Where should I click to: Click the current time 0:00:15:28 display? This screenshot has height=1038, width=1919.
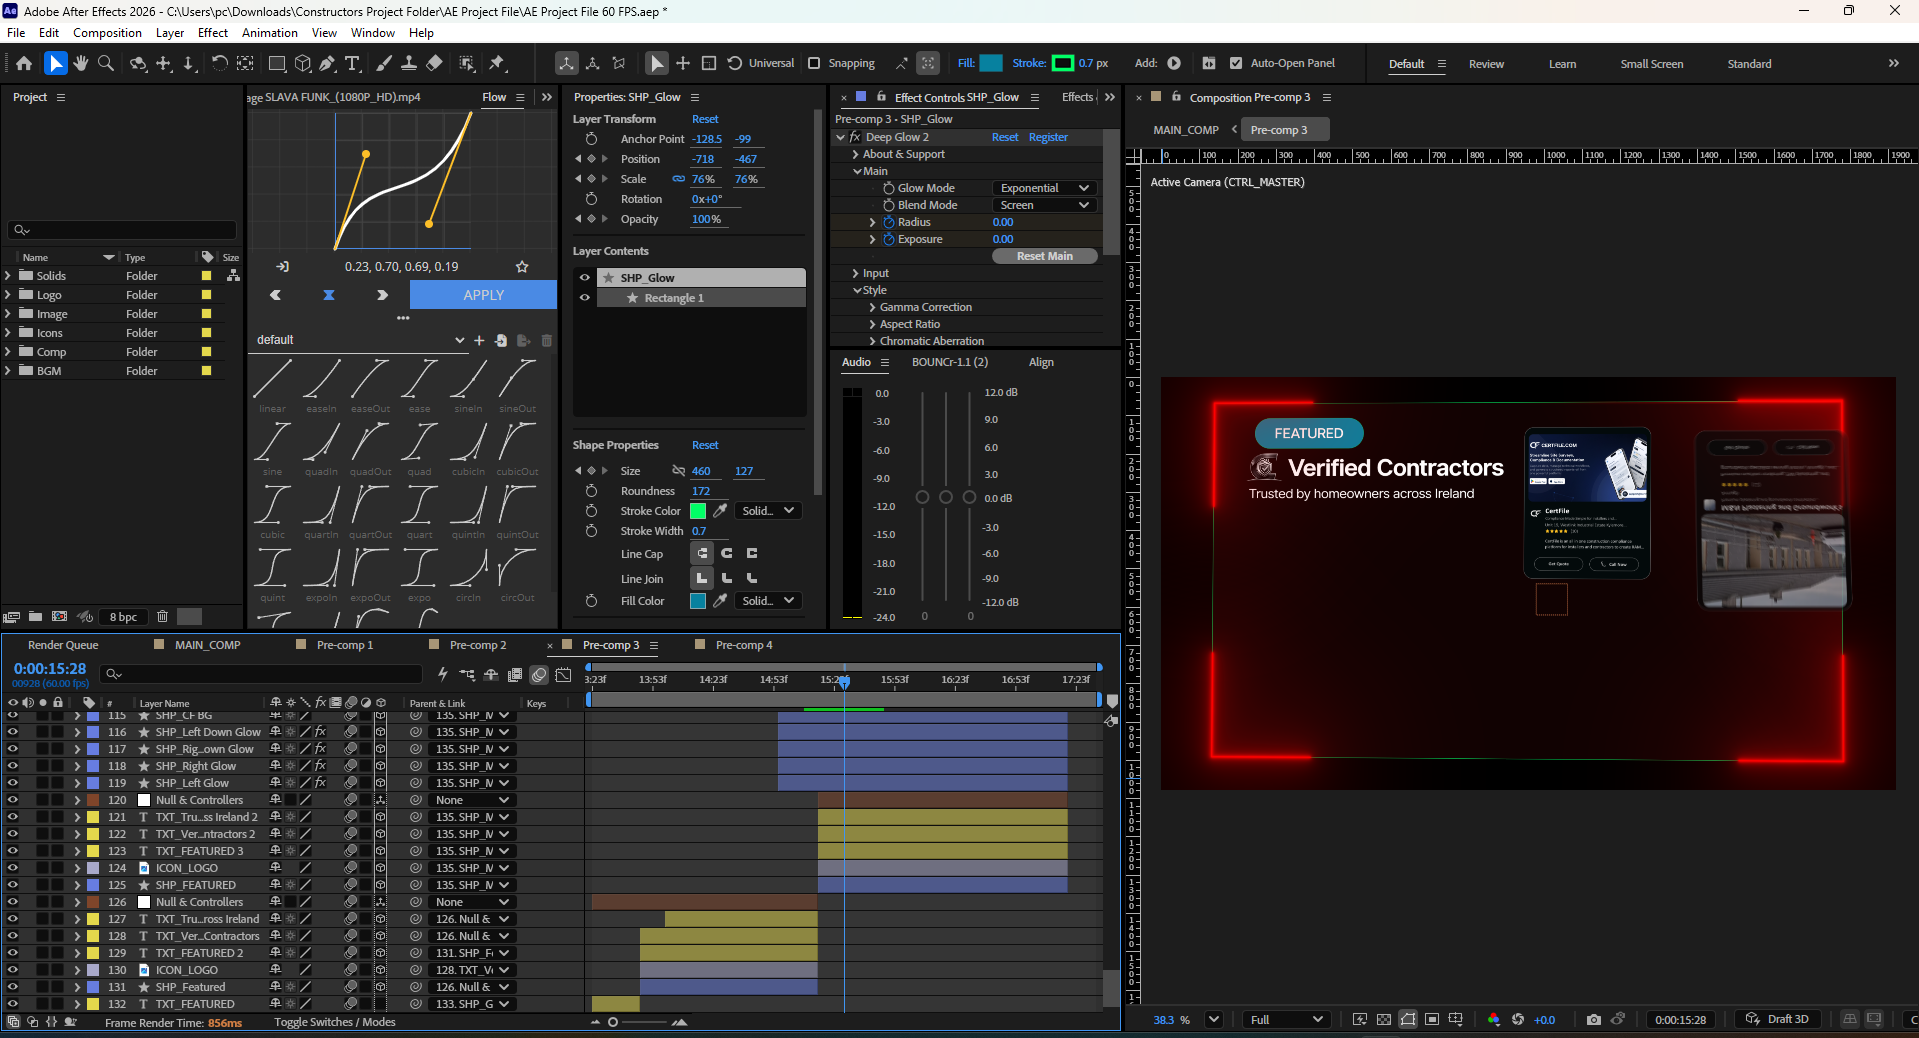point(50,669)
